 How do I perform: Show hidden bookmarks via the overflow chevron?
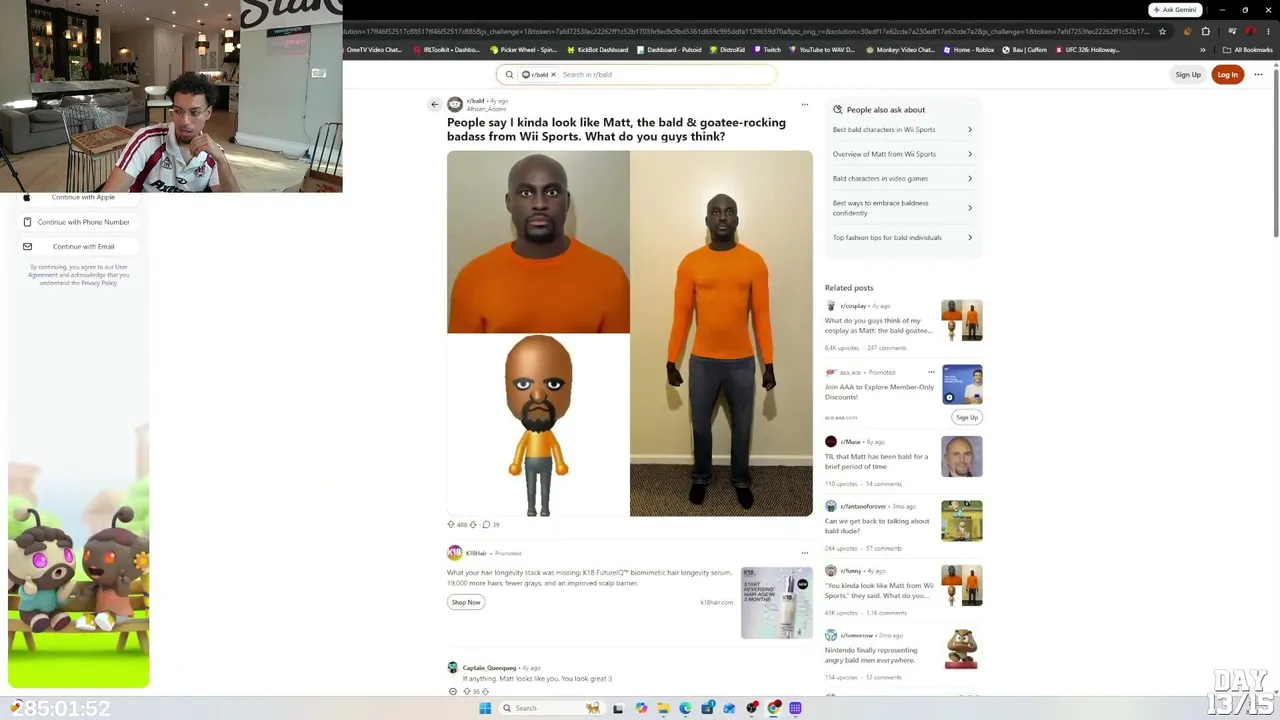point(1203,49)
